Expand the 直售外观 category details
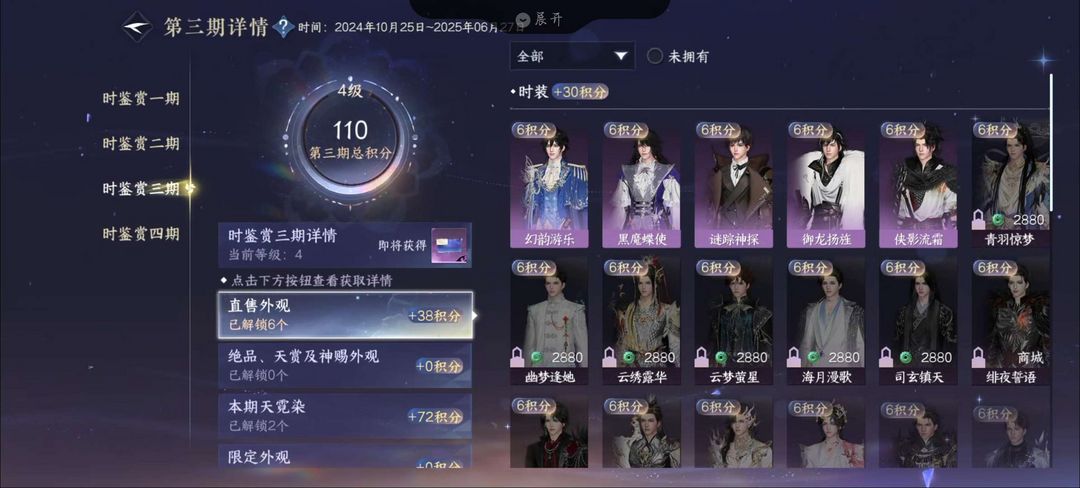The image size is (1080, 488). (x=346, y=315)
